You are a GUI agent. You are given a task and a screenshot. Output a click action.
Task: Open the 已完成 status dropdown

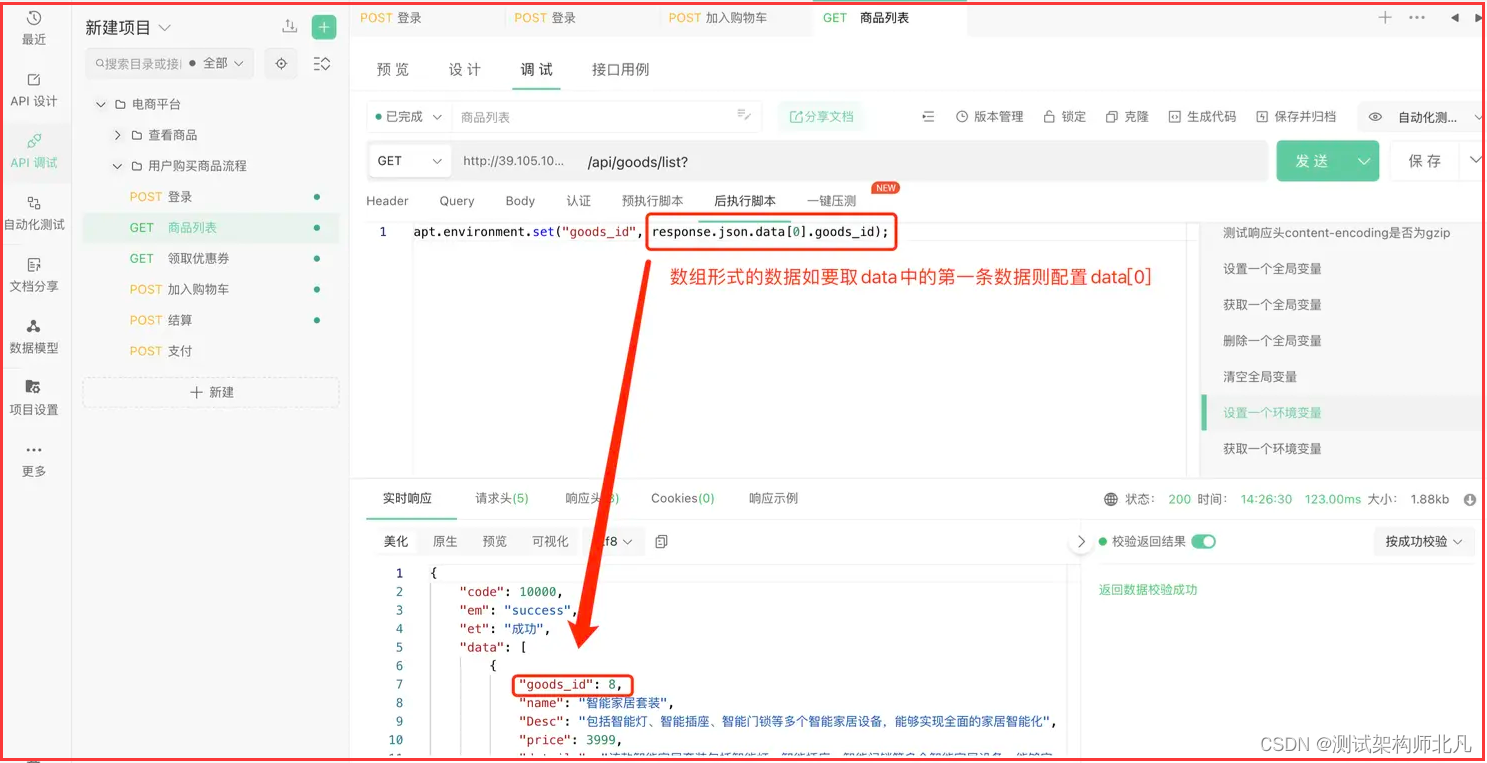click(409, 117)
